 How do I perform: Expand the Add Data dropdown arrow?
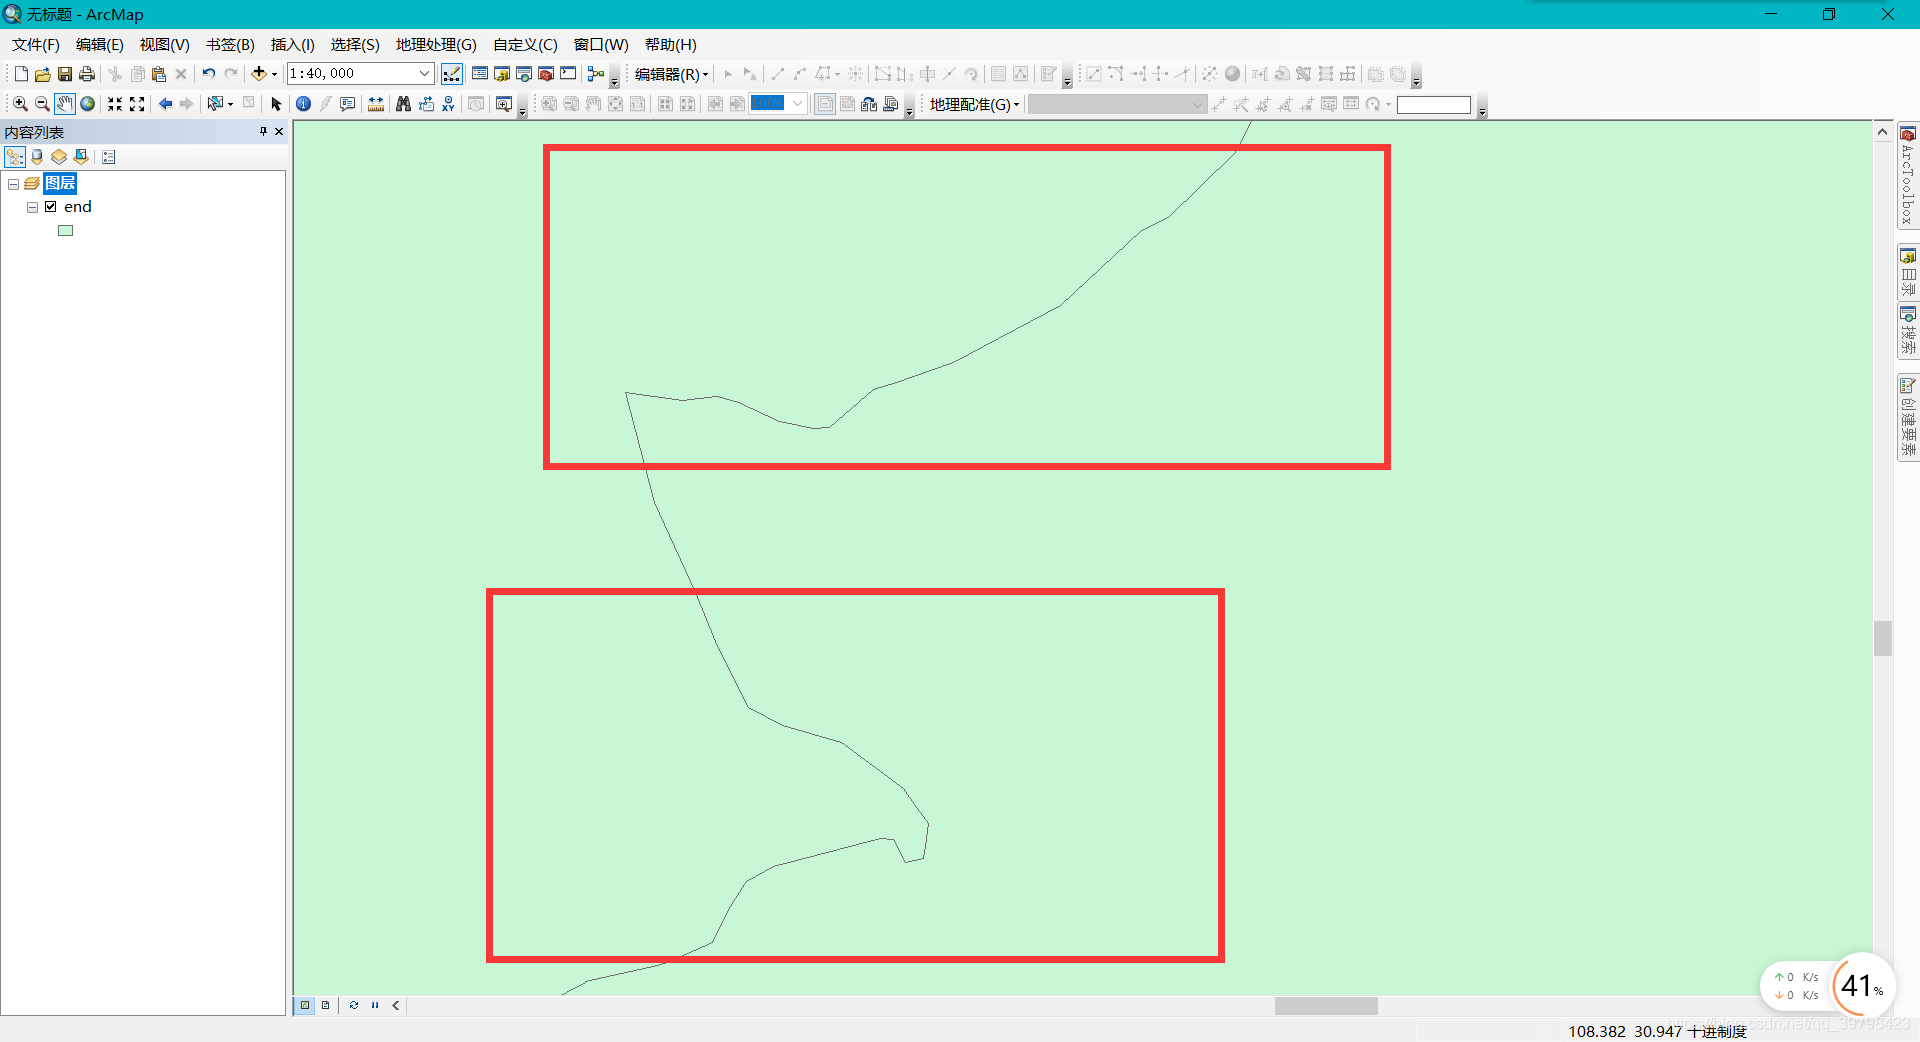tap(274, 74)
